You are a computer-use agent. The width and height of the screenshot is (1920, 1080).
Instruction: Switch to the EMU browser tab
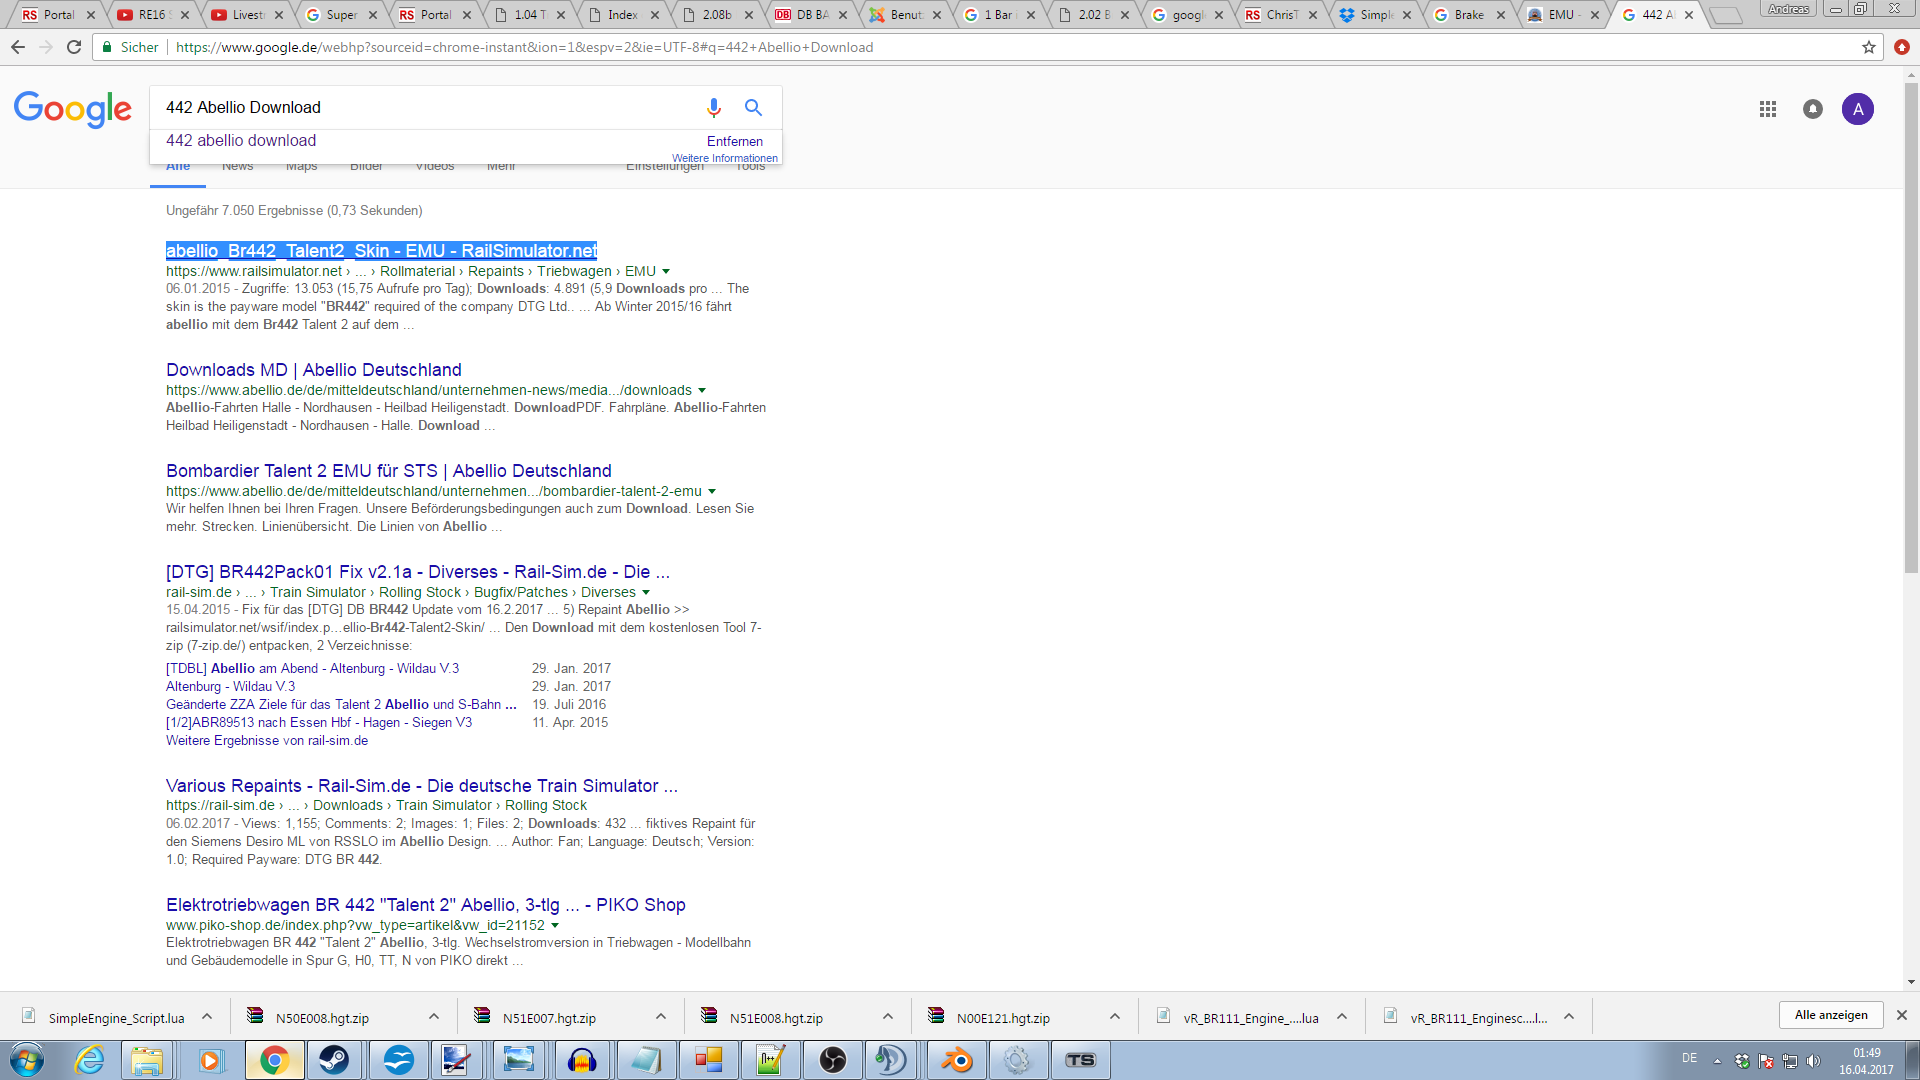(1560, 15)
